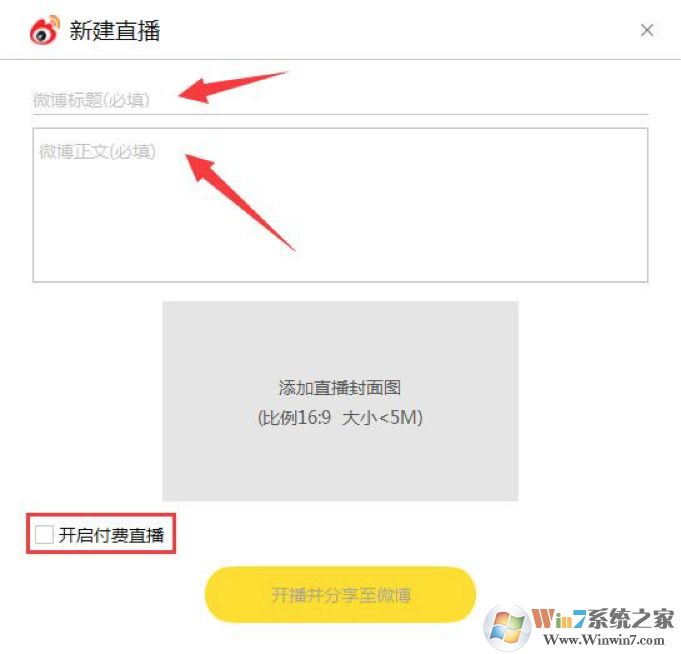This screenshot has width=681, height=654.
Task: Click the Weibo eye logo icon
Action: 44,30
